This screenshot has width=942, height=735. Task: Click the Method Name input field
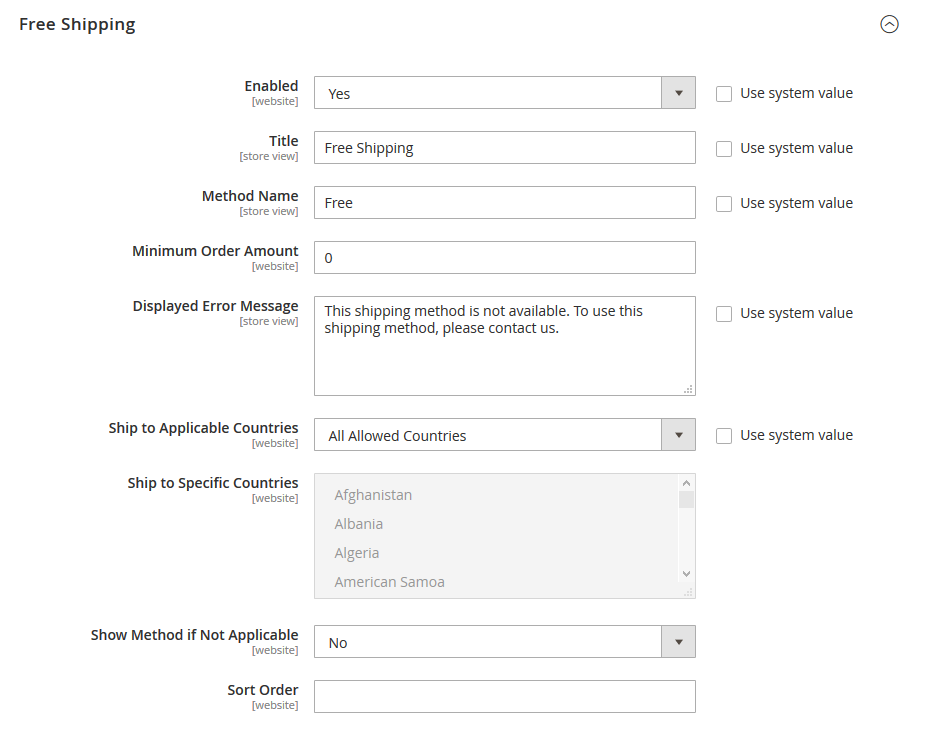[505, 202]
